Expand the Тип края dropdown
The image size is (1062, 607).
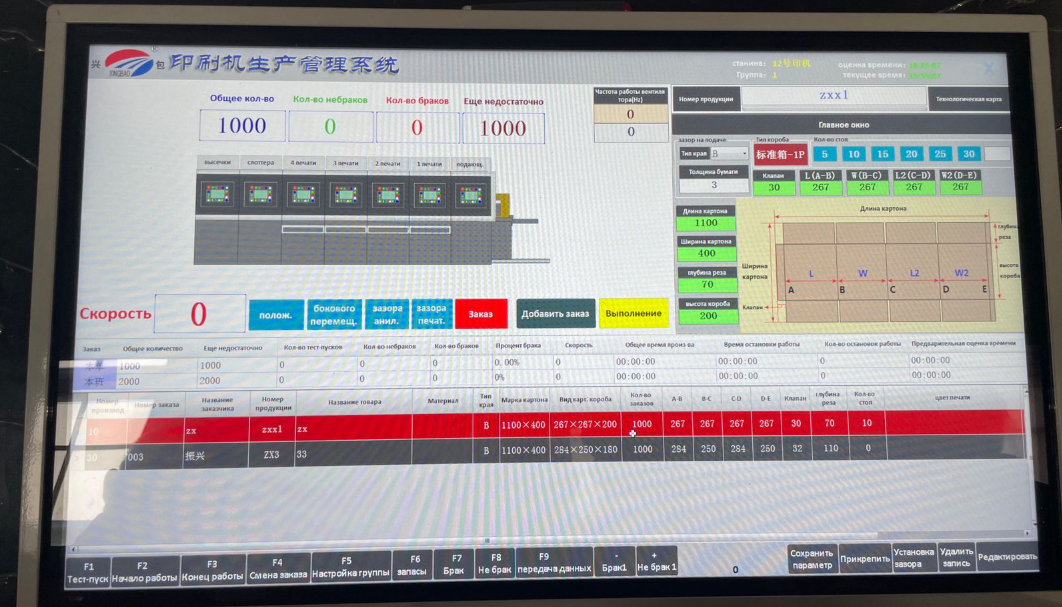click(x=741, y=154)
